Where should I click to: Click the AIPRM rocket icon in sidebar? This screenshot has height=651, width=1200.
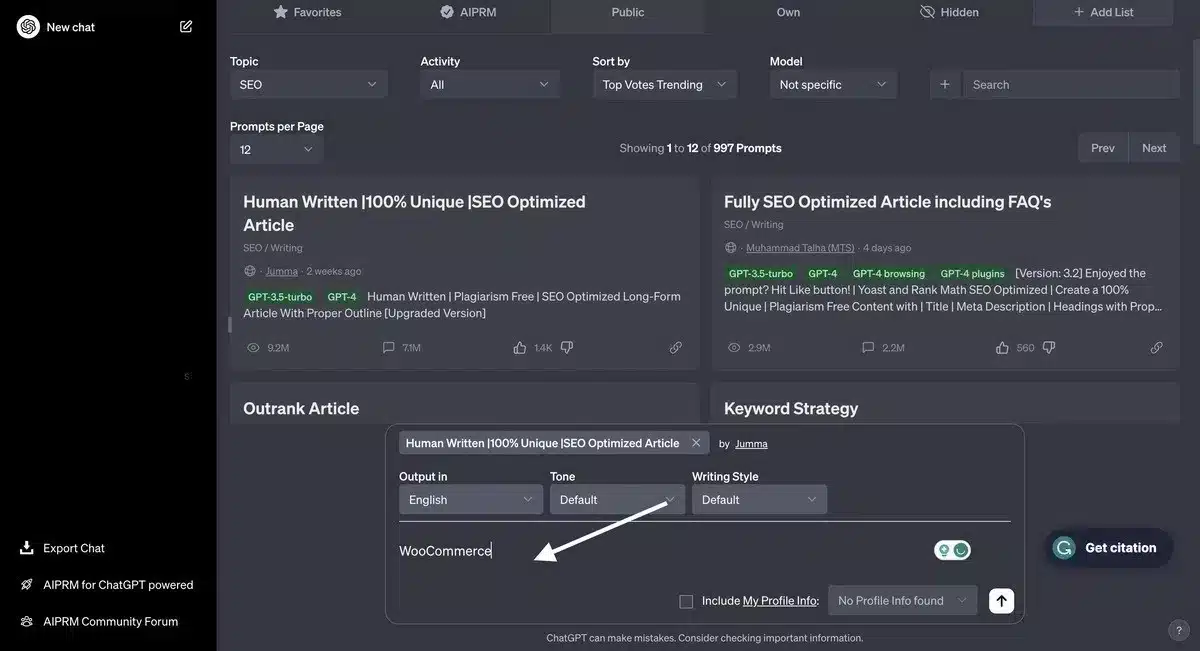point(27,585)
